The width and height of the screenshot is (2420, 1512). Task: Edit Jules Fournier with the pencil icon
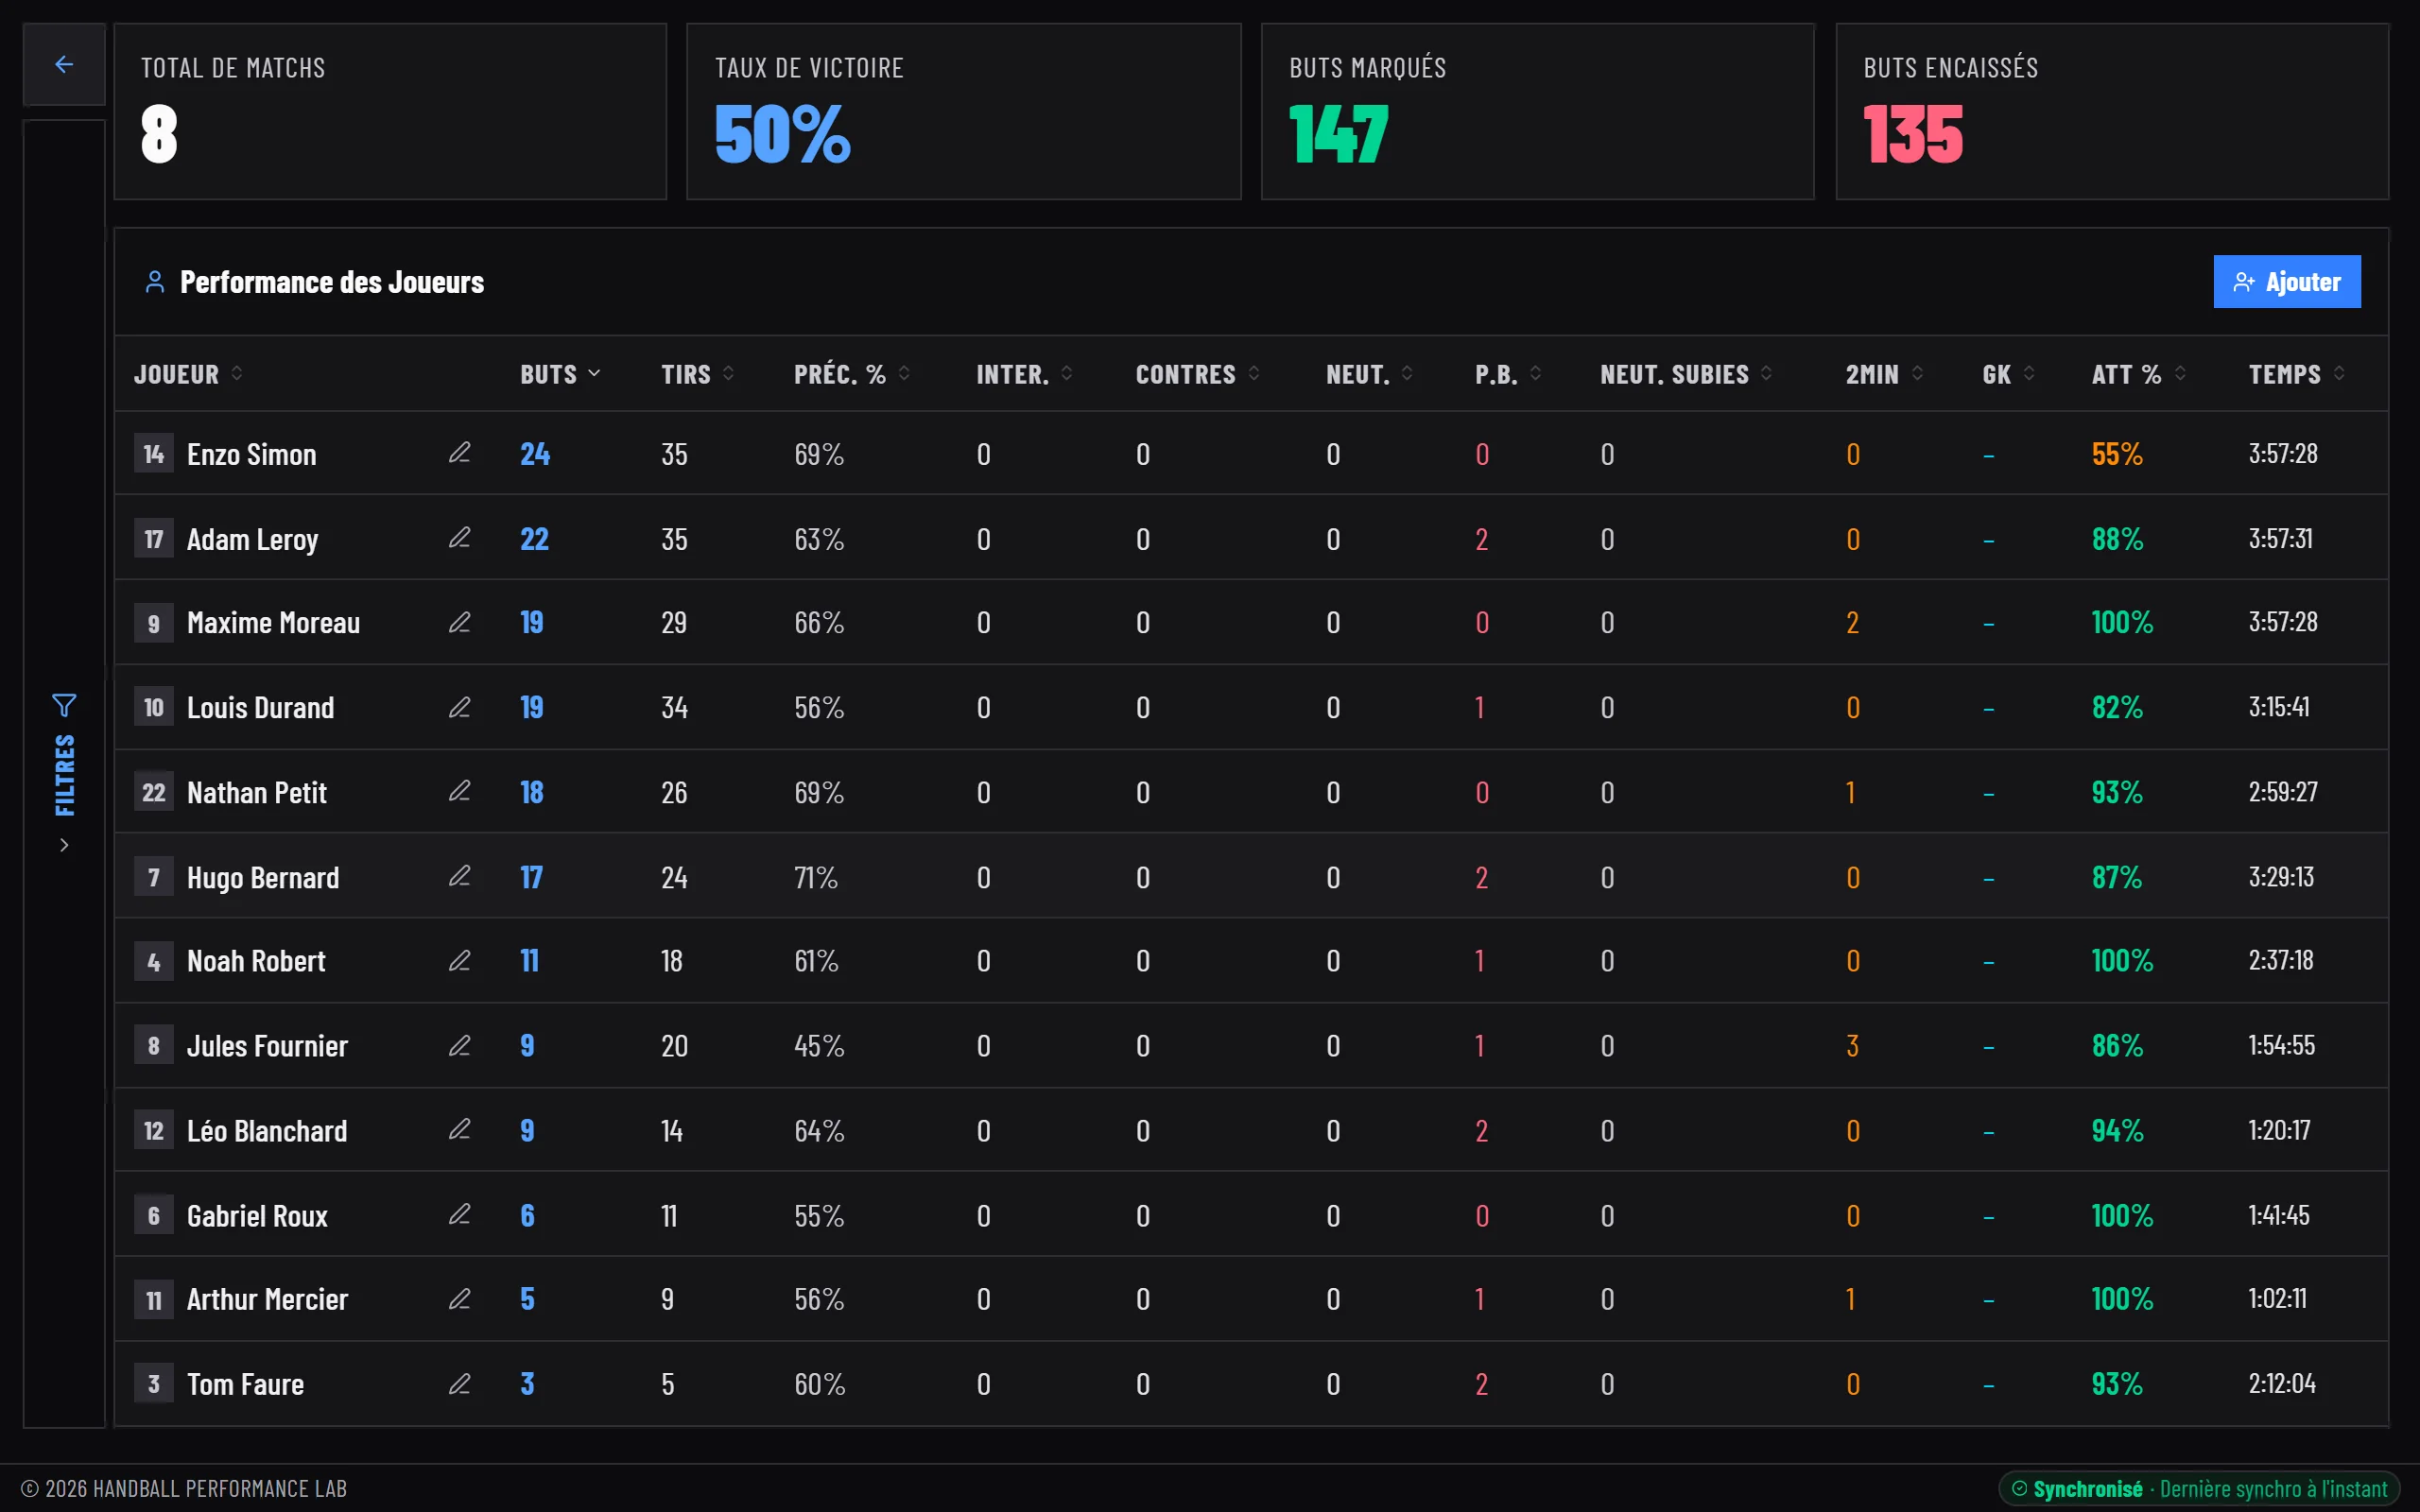click(x=459, y=1045)
